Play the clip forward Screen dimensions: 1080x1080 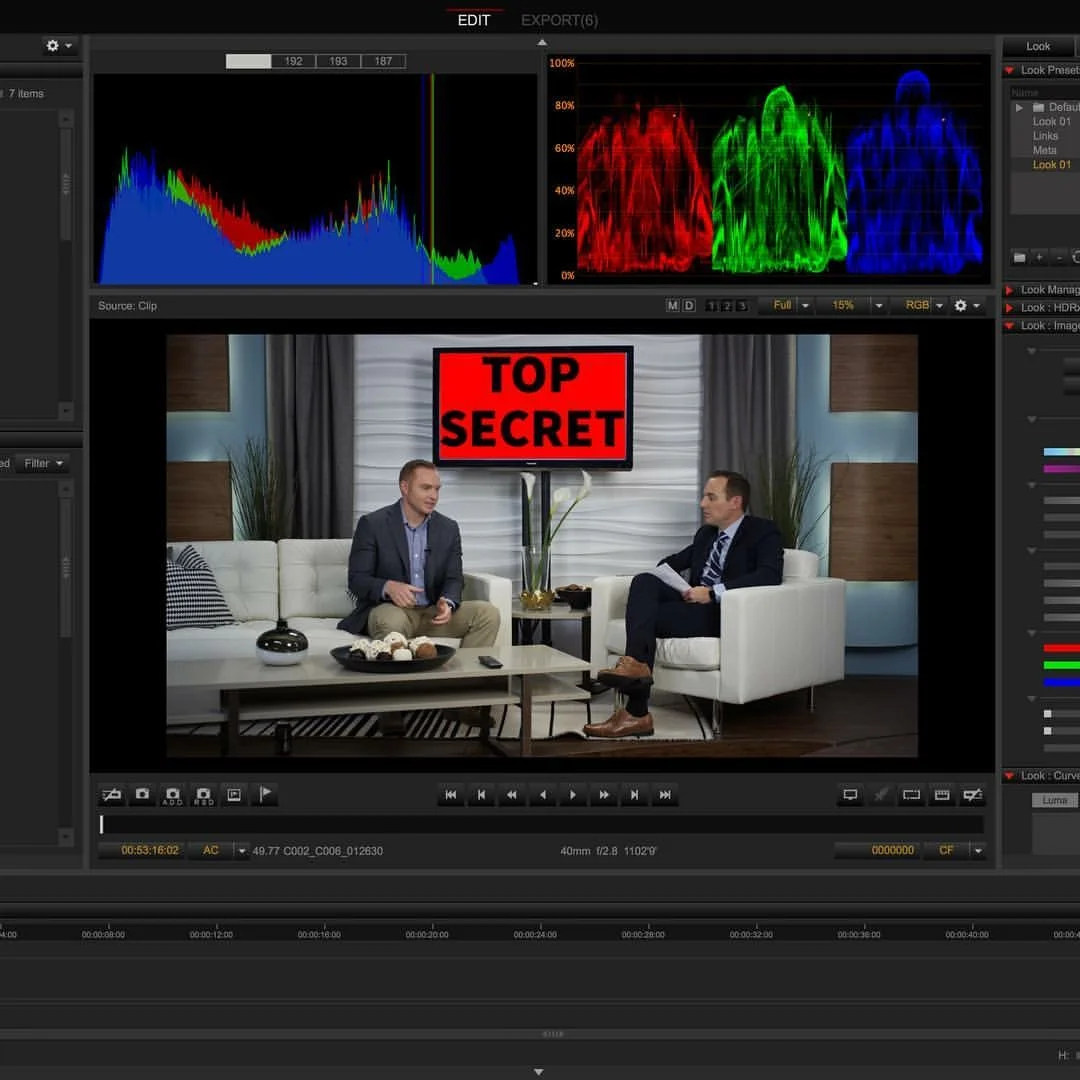[x=573, y=795]
